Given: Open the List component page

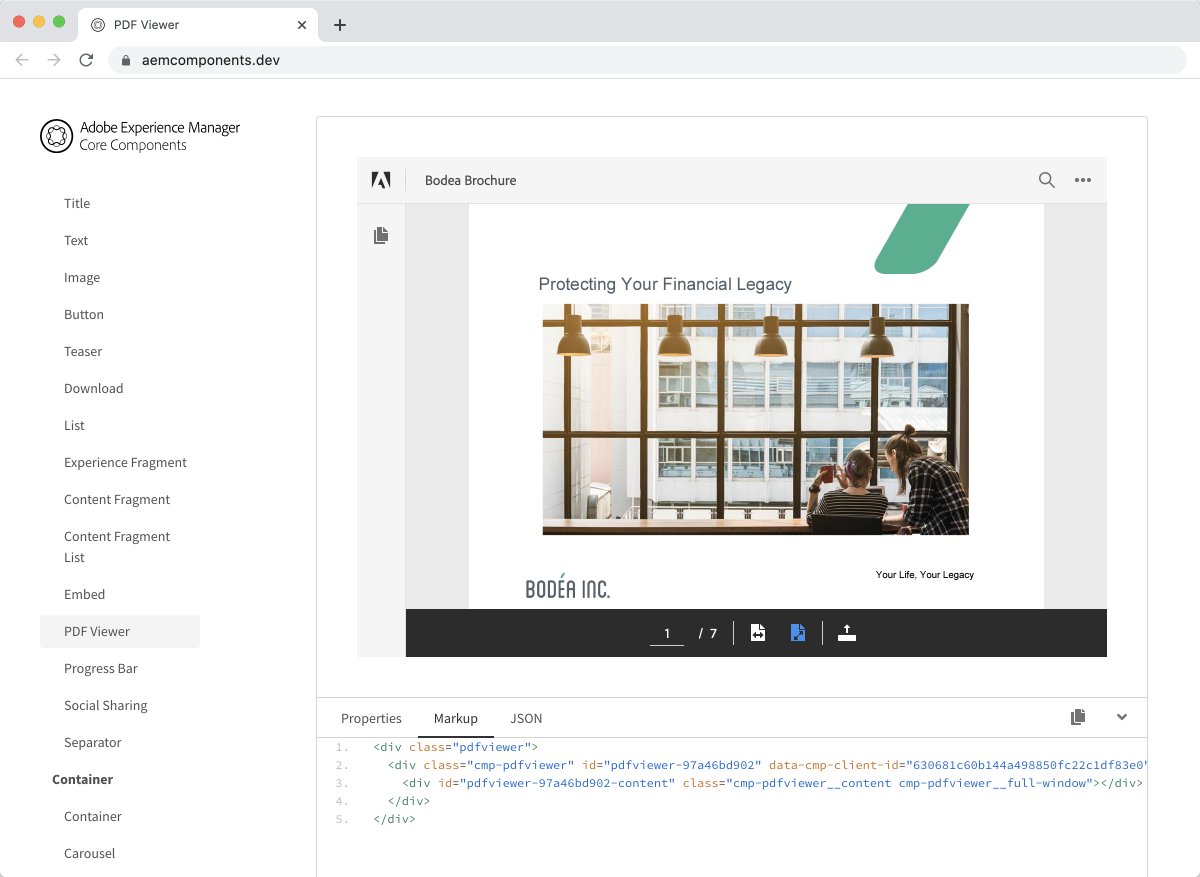Looking at the screenshot, I should coord(74,425).
